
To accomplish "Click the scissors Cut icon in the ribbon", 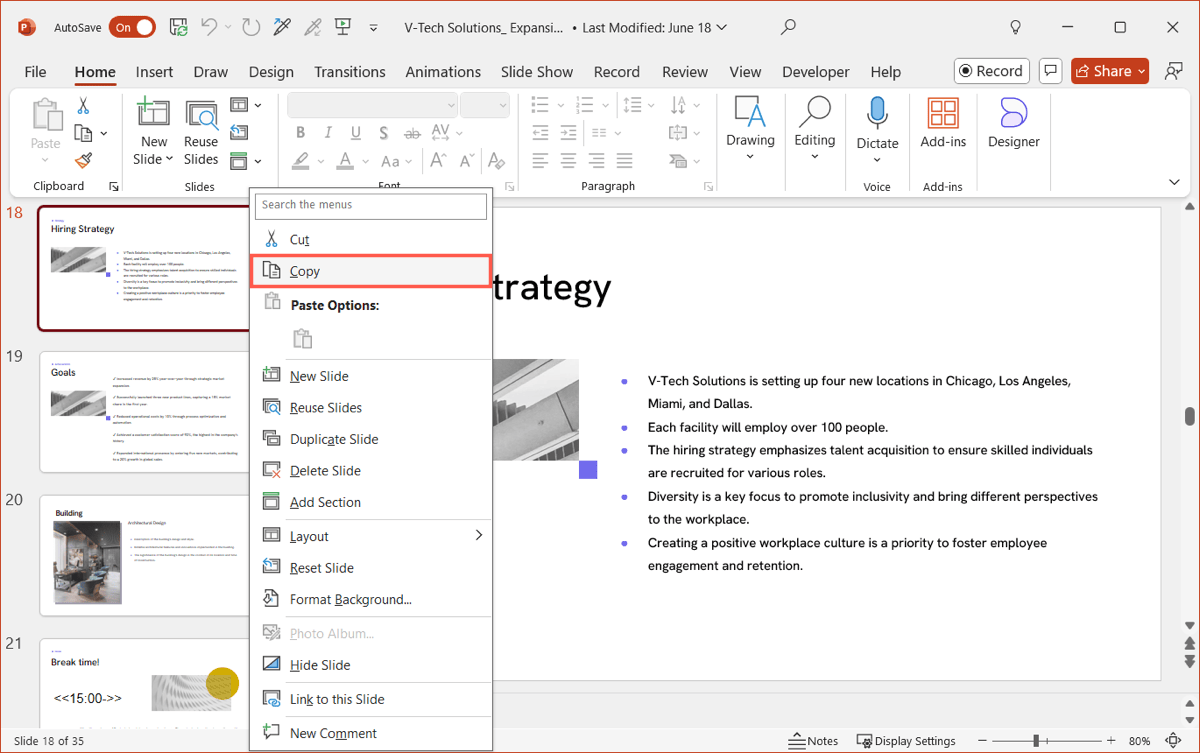I will pos(83,105).
